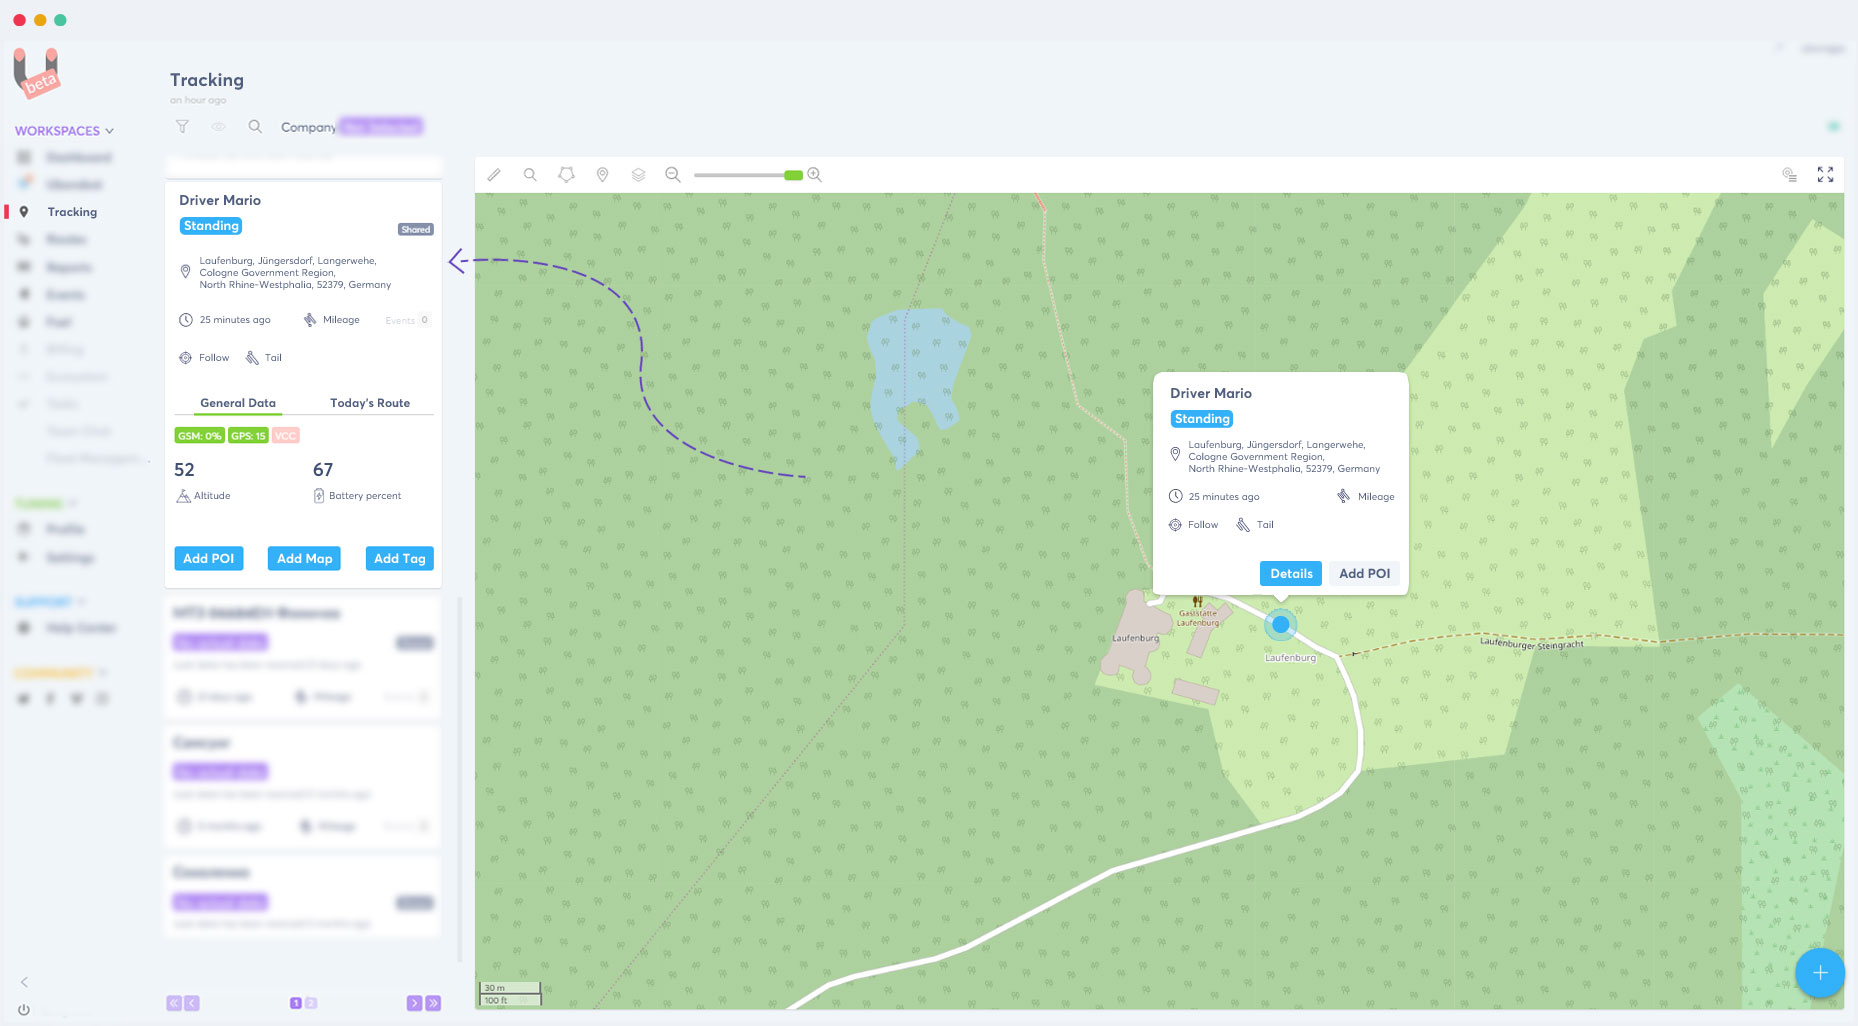The image size is (1858, 1026).
Task: Select the measure/draw tool on the map
Action: pyautogui.click(x=493, y=175)
